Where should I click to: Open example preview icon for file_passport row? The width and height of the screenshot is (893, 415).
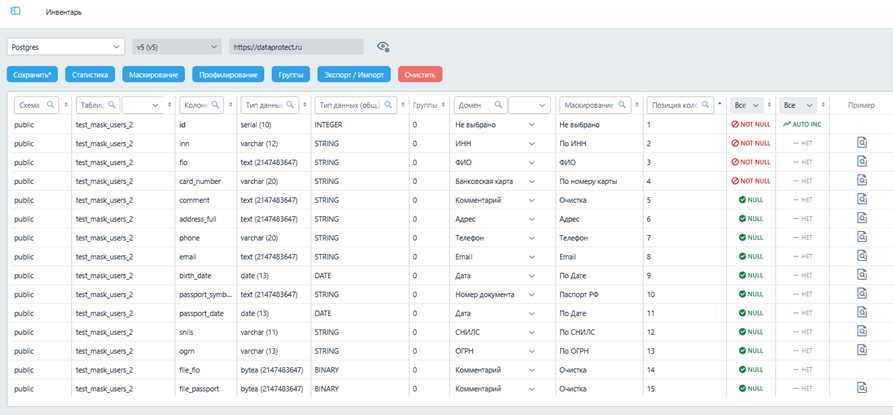pyautogui.click(x=860, y=388)
